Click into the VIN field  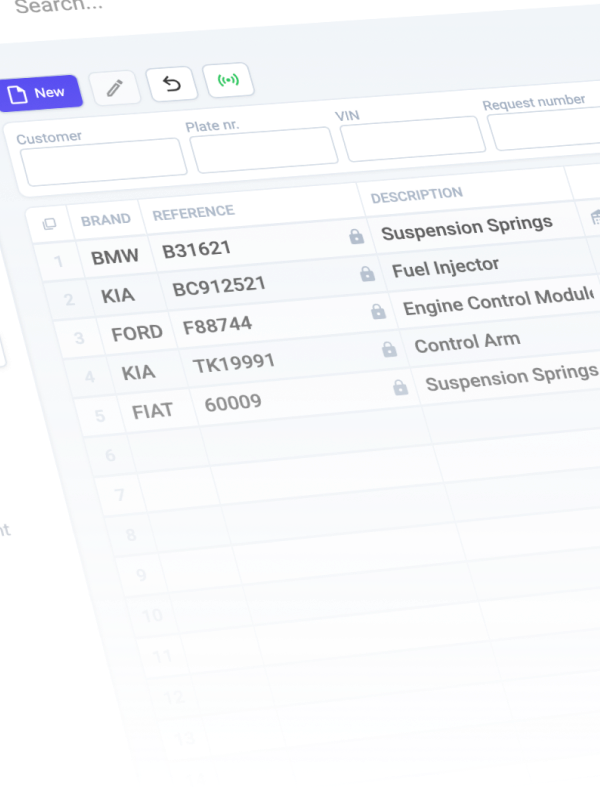click(x=413, y=139)
